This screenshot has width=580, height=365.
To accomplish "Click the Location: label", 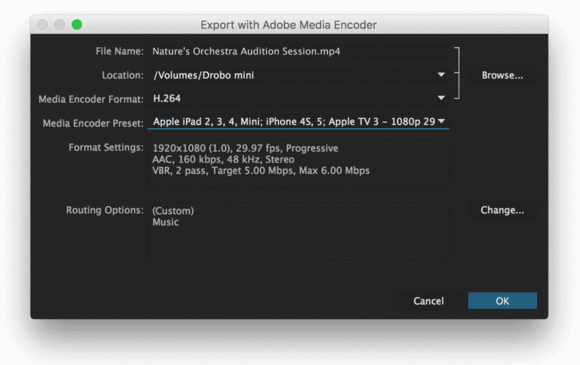I will [x=122, y=75].
